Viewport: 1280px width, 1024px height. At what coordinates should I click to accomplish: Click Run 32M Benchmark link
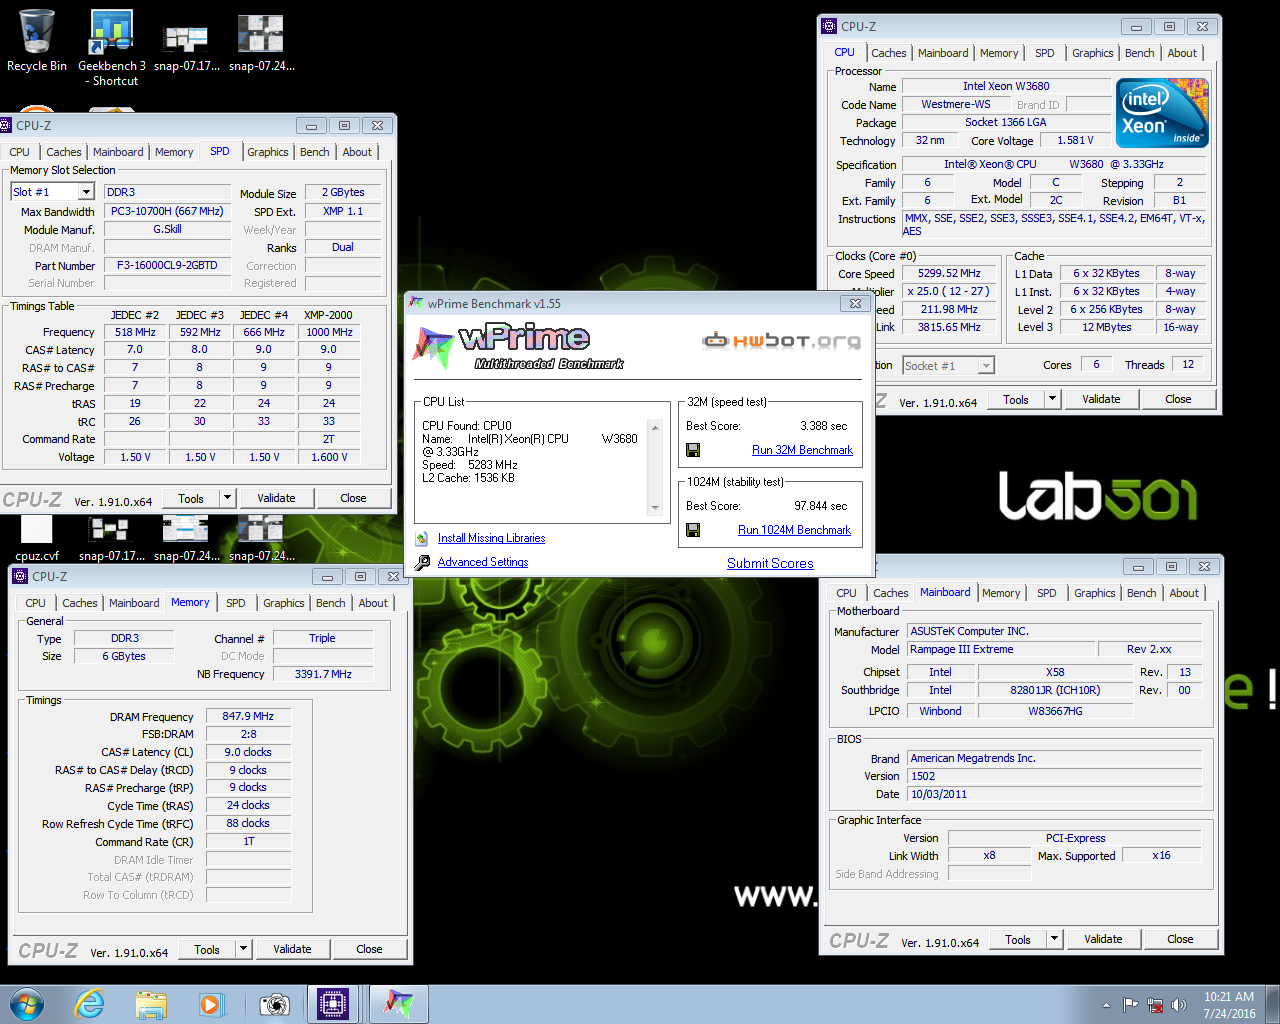point(802,450)
